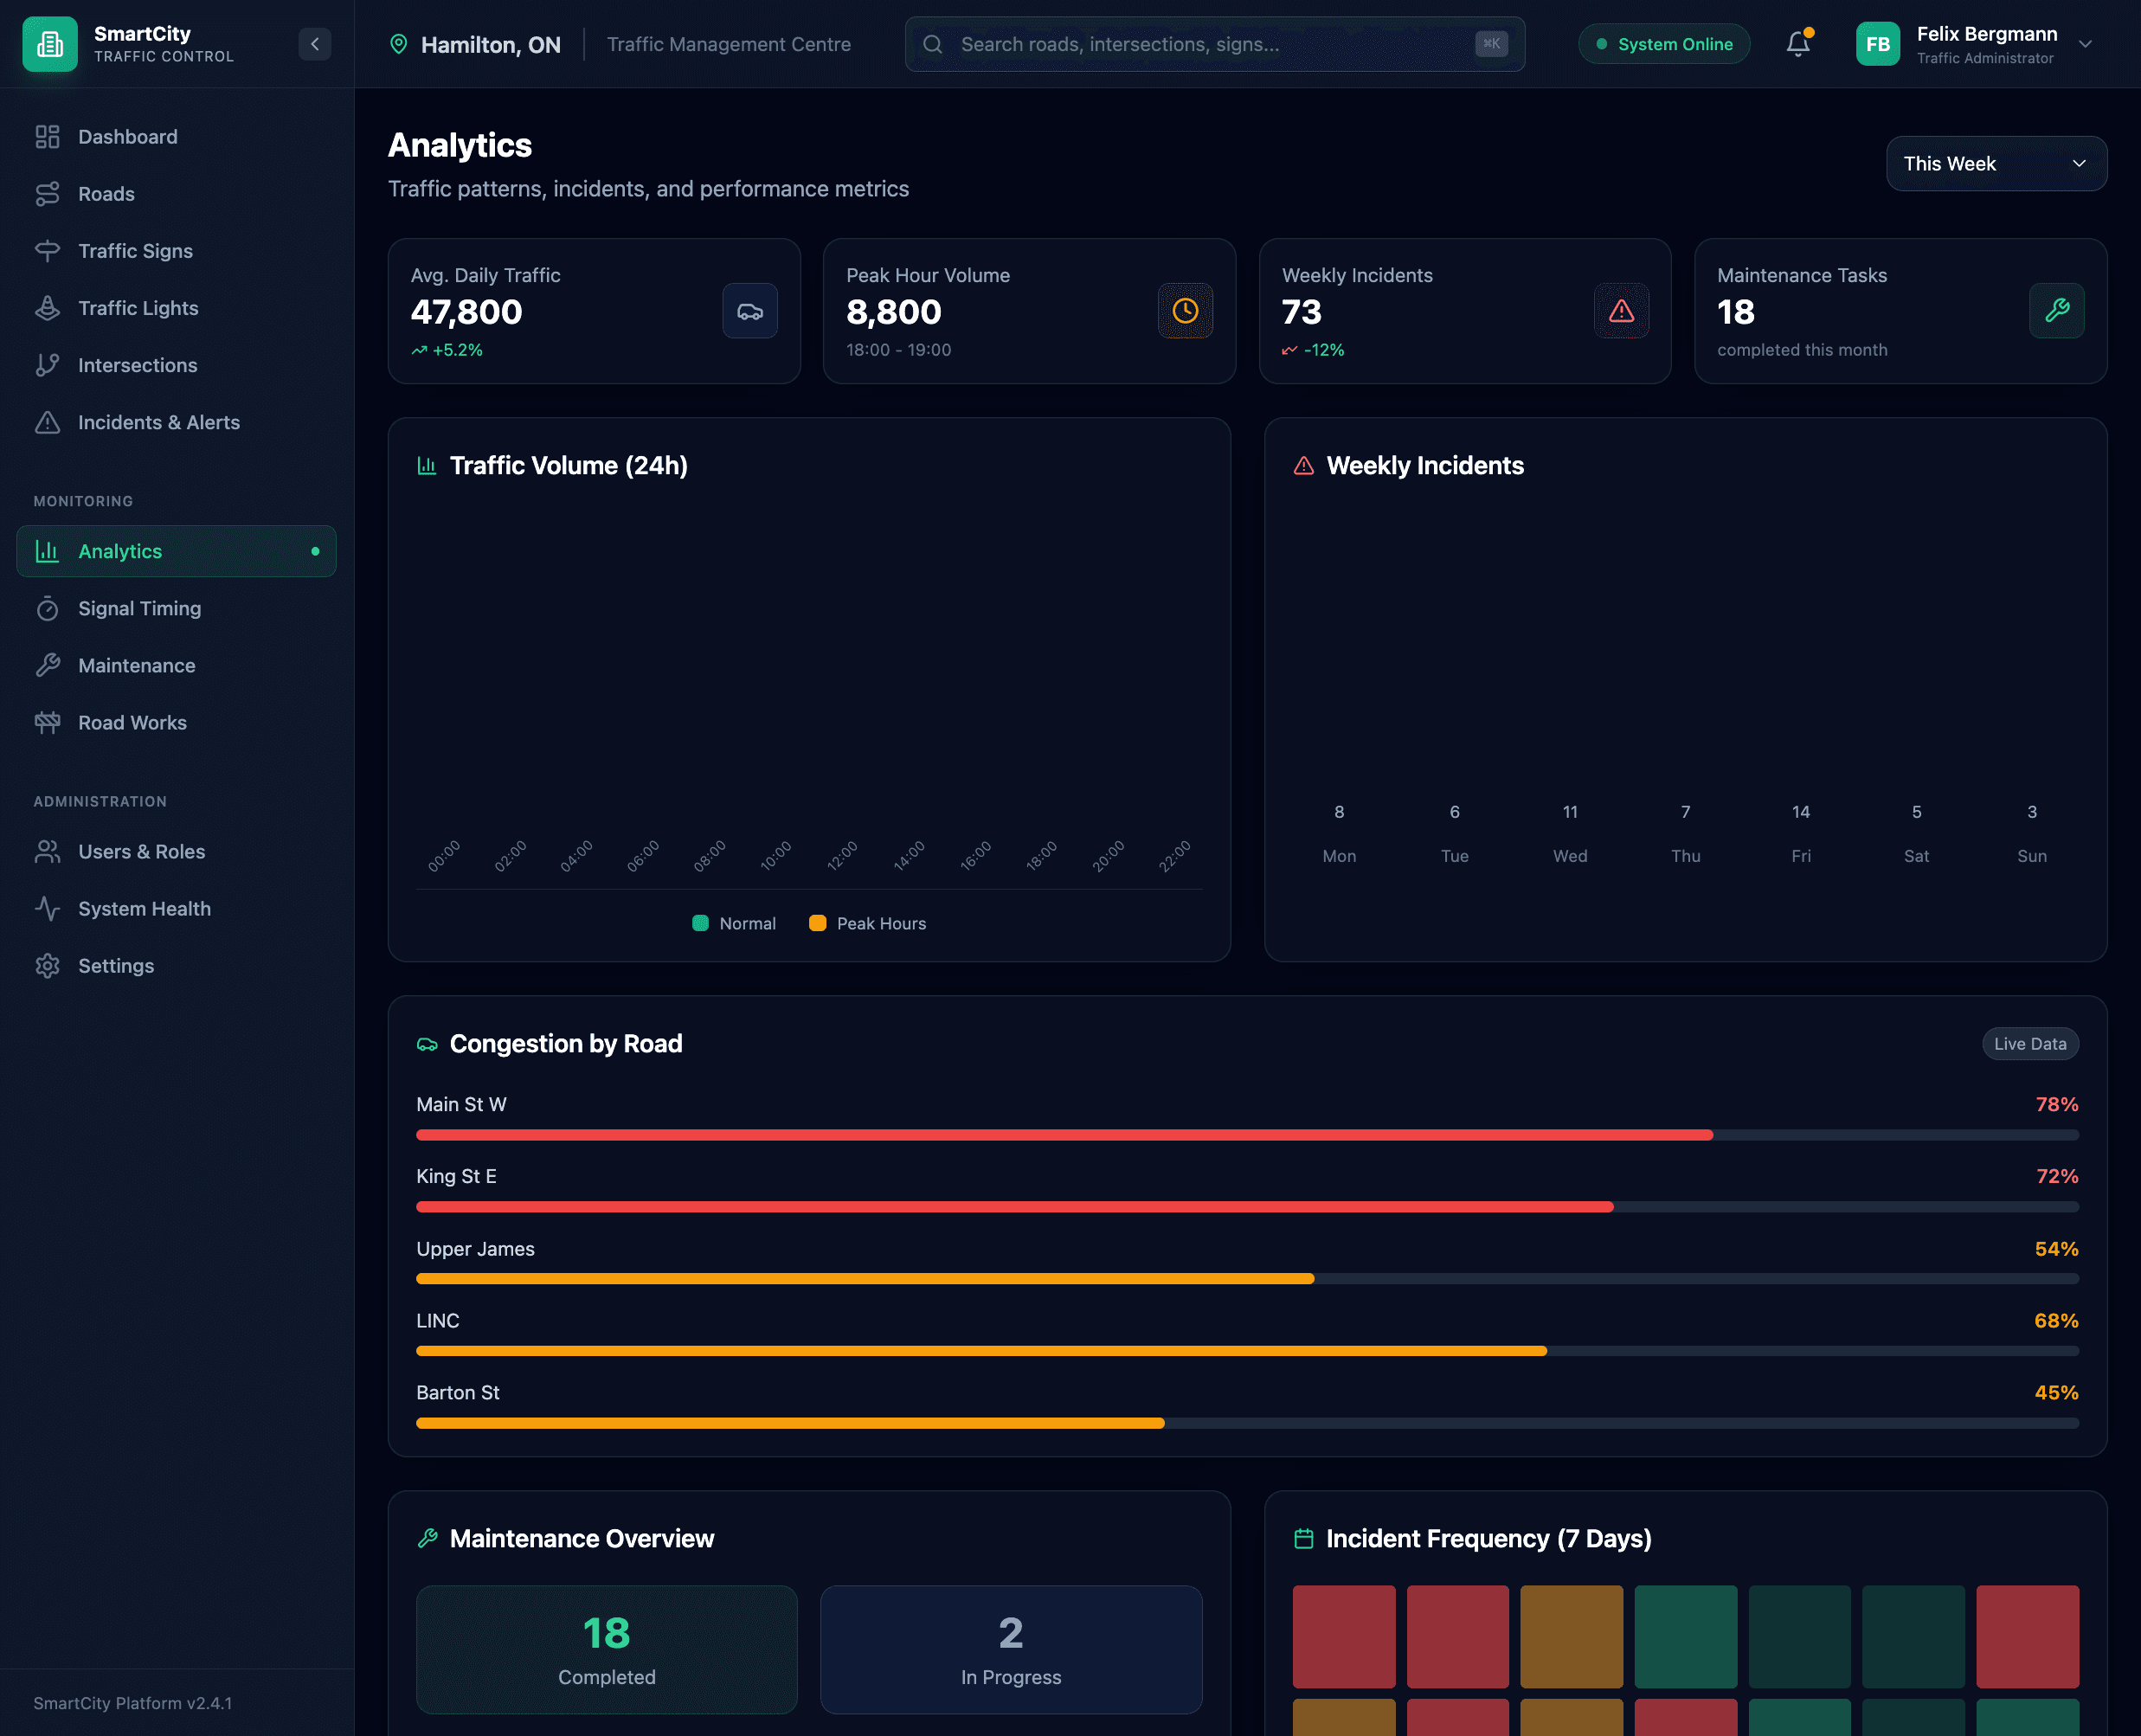Collapse the sidebar with the chevron button
The width and height of the screenshot is (2141, 1736).
(x=315, y=44)
